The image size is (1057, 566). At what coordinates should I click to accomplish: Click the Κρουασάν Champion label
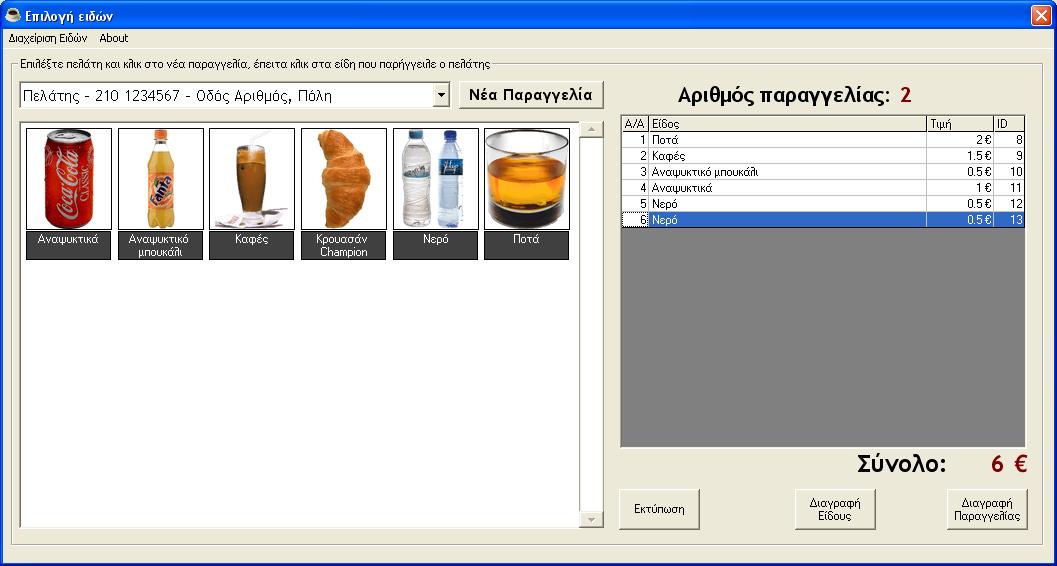coord(344,245)
